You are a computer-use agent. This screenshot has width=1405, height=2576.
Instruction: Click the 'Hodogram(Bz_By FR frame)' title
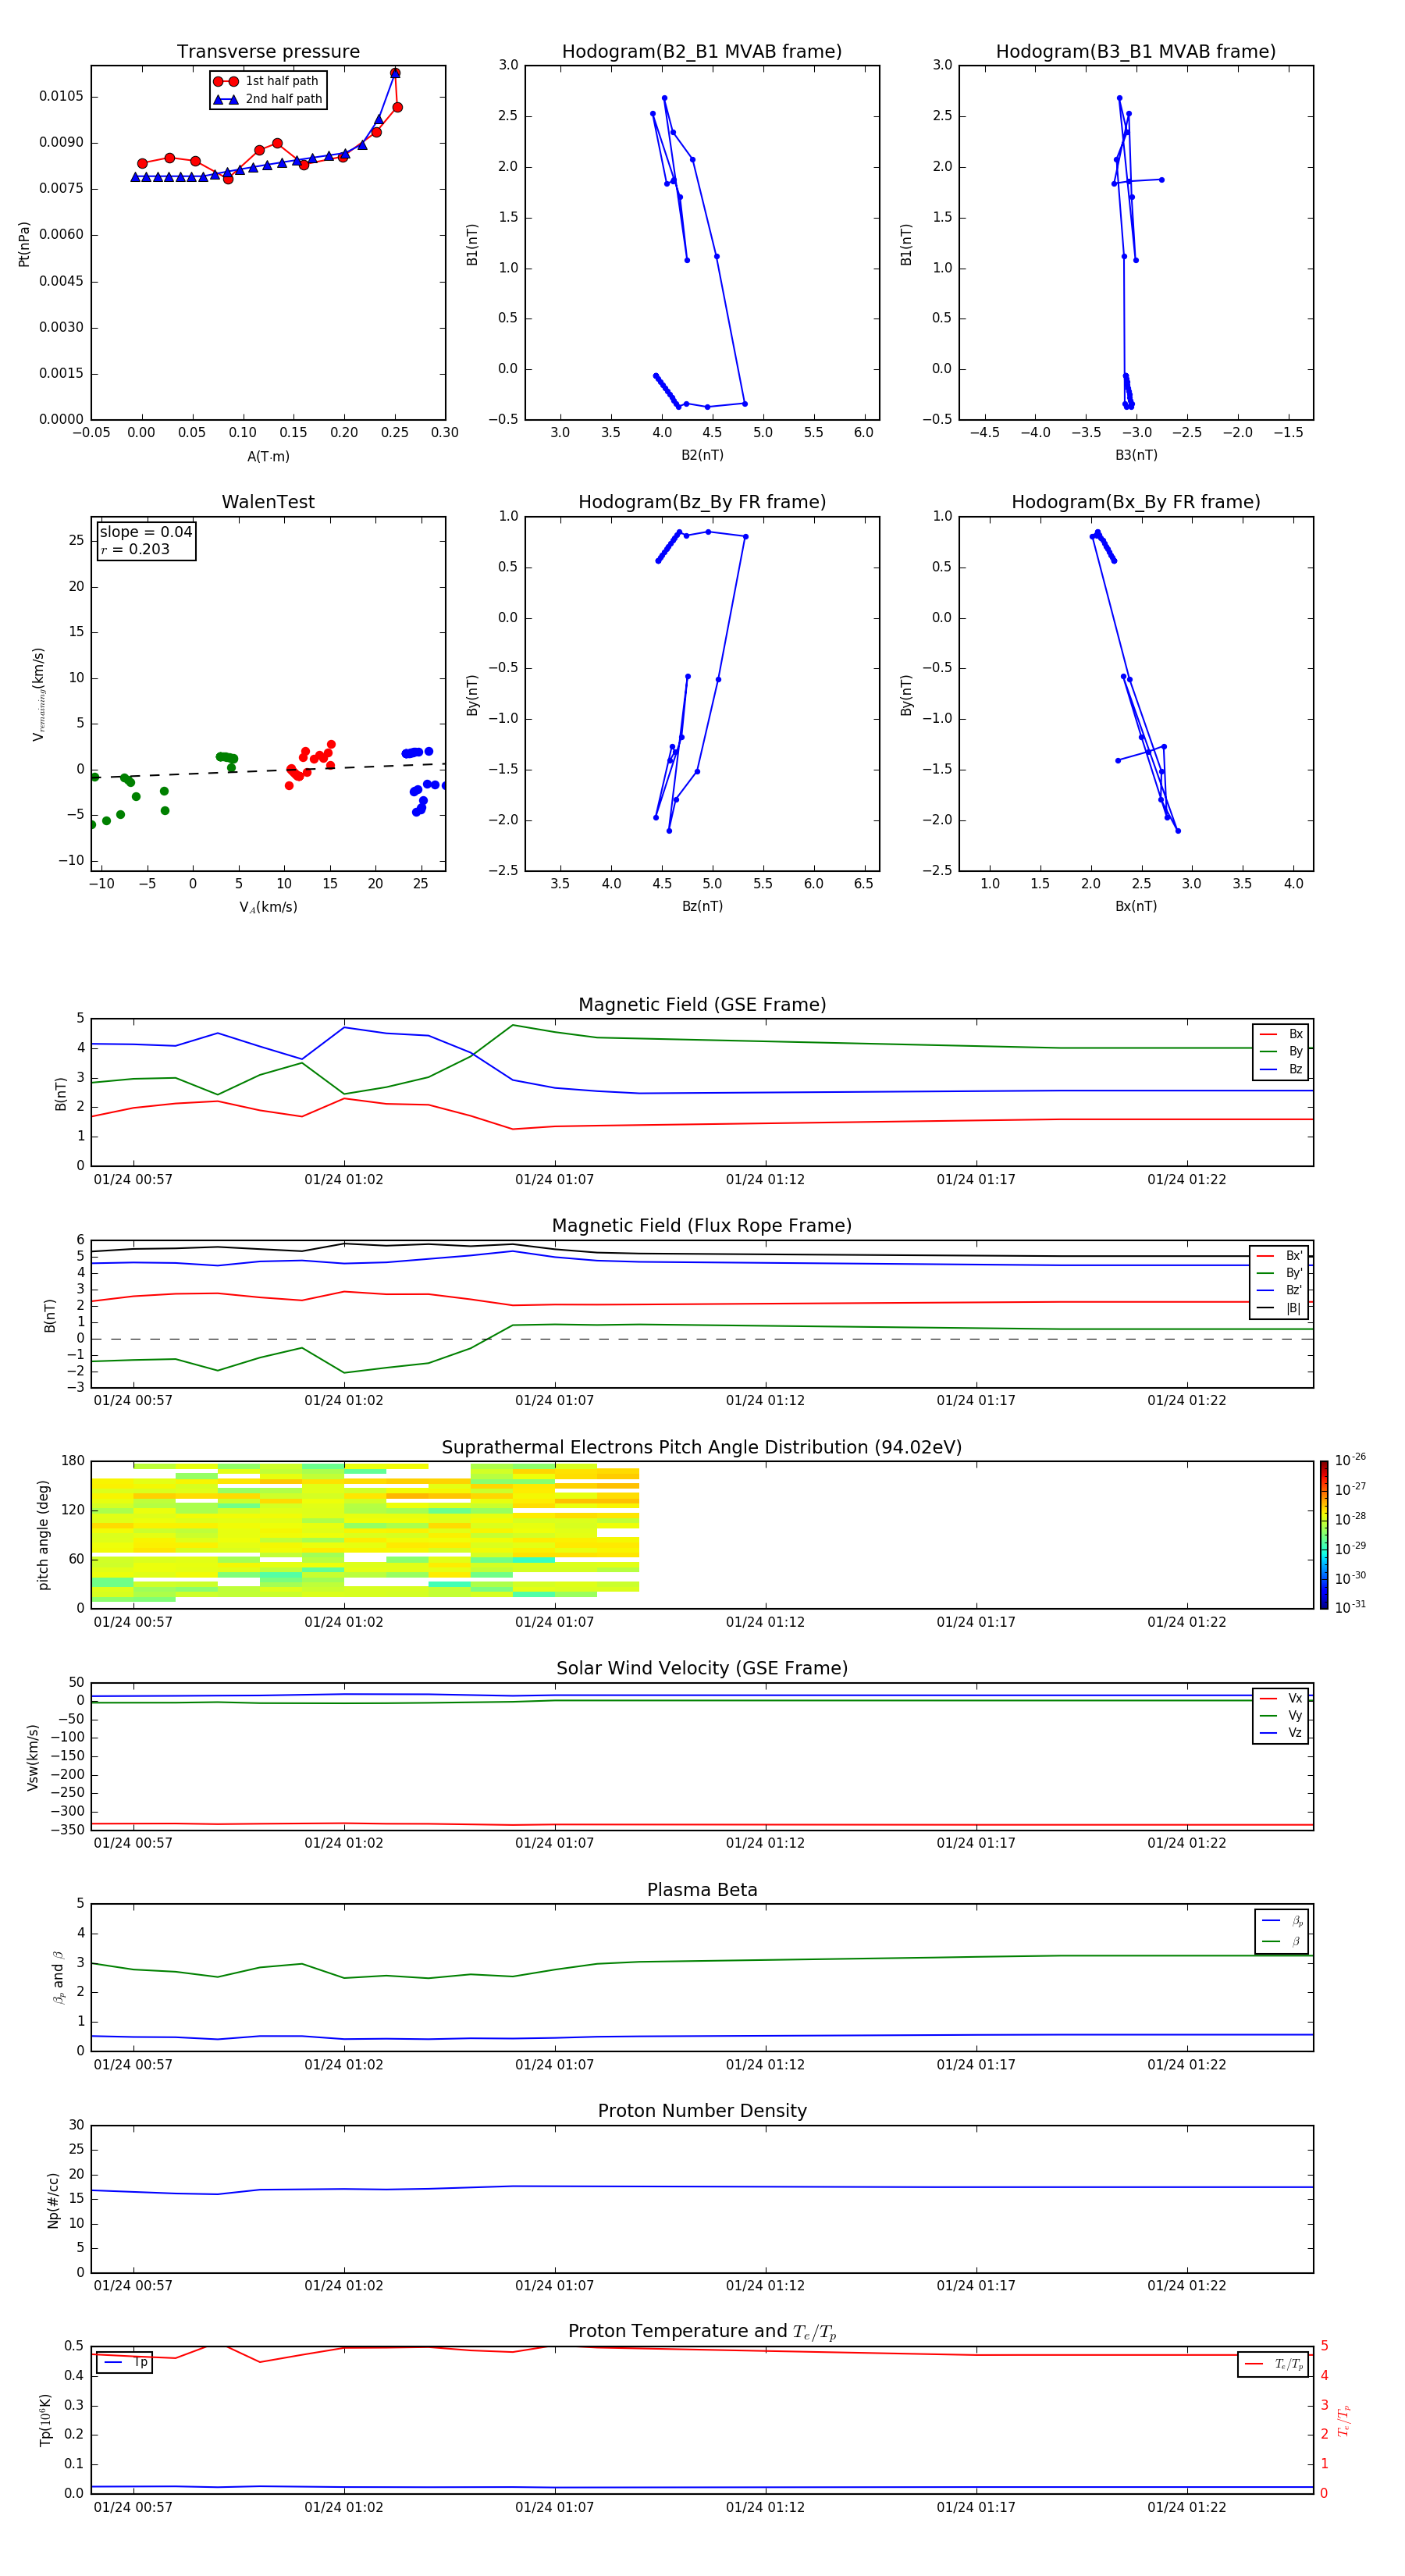702,502
